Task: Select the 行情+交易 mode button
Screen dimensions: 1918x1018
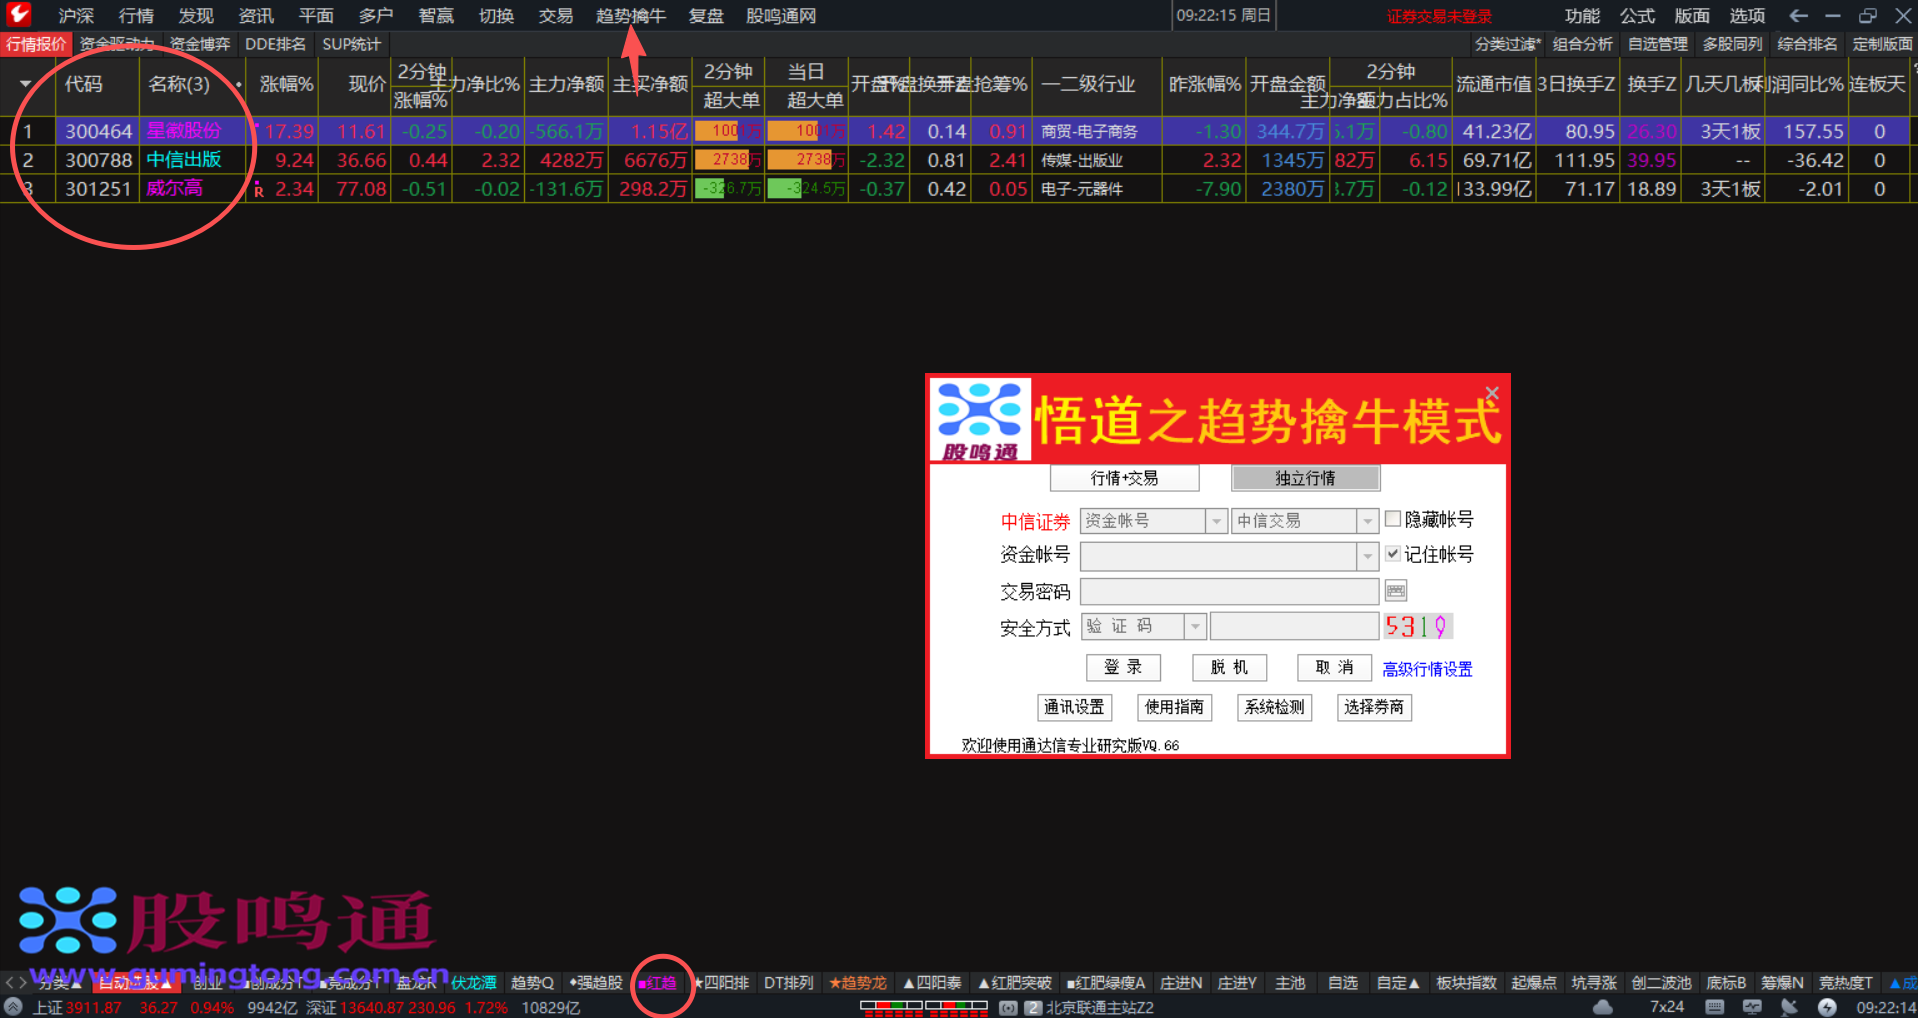Action: click(1124, 478)
